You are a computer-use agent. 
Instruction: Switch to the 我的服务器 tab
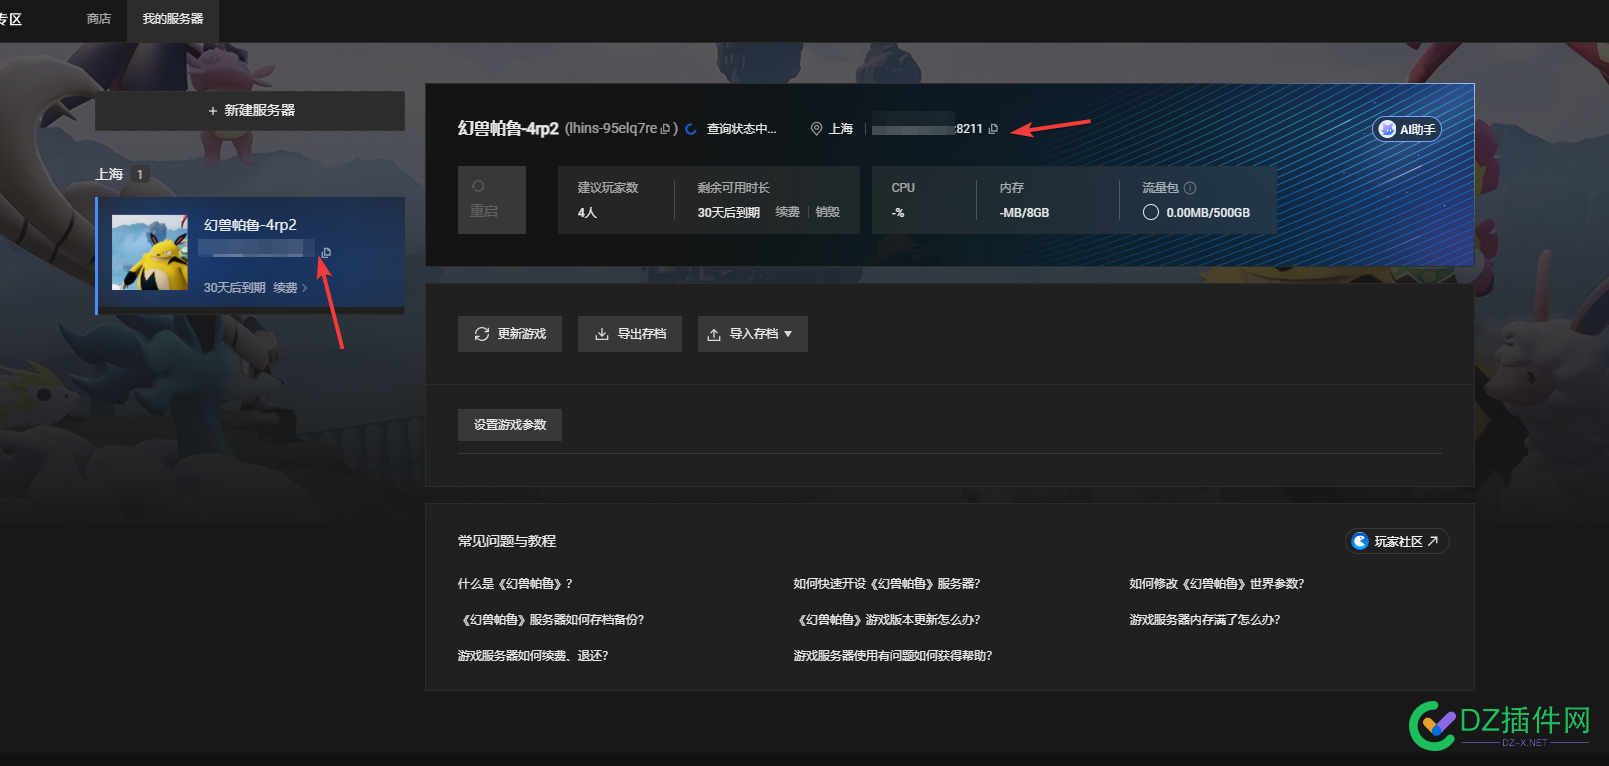(x=173, y=19)
